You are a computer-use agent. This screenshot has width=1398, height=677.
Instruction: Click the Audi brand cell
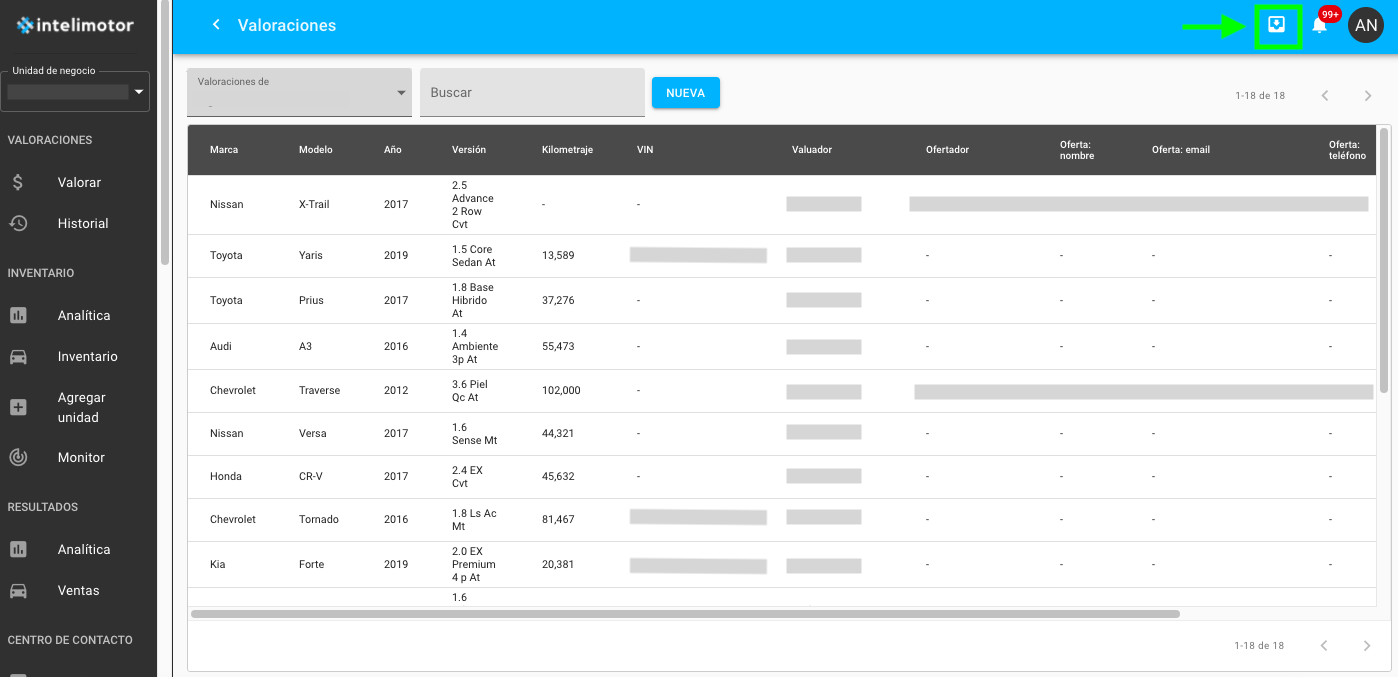(x=220, y=346)
